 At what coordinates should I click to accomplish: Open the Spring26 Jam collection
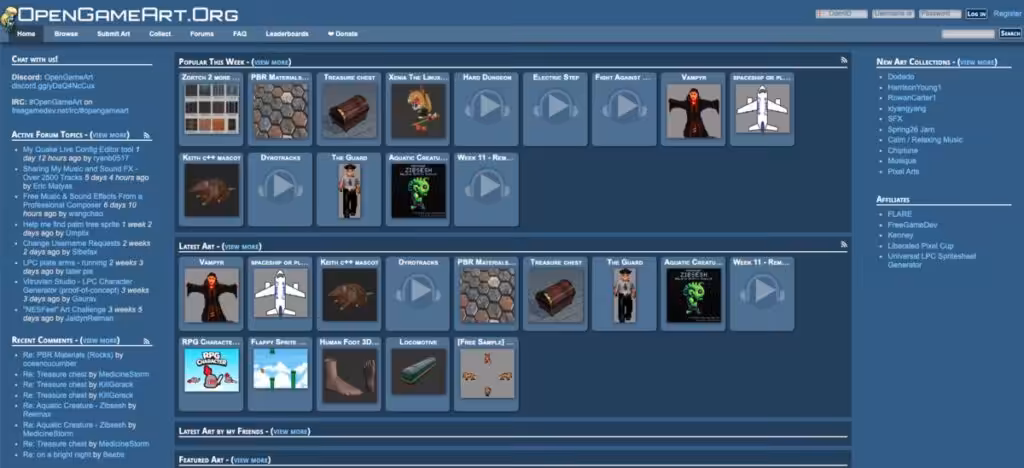910,129
